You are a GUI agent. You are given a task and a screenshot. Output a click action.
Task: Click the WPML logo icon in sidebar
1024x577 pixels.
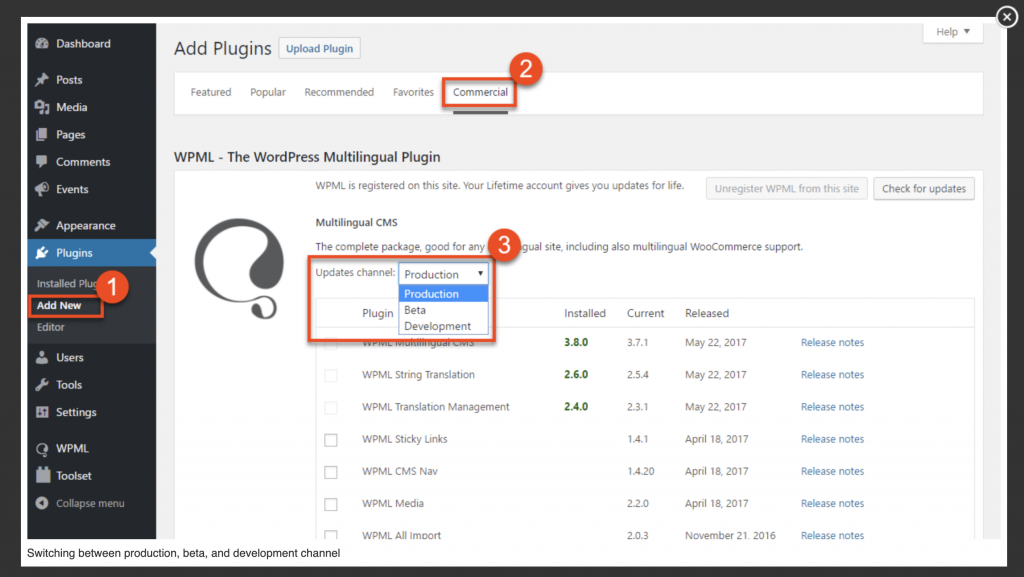[42, 449]
